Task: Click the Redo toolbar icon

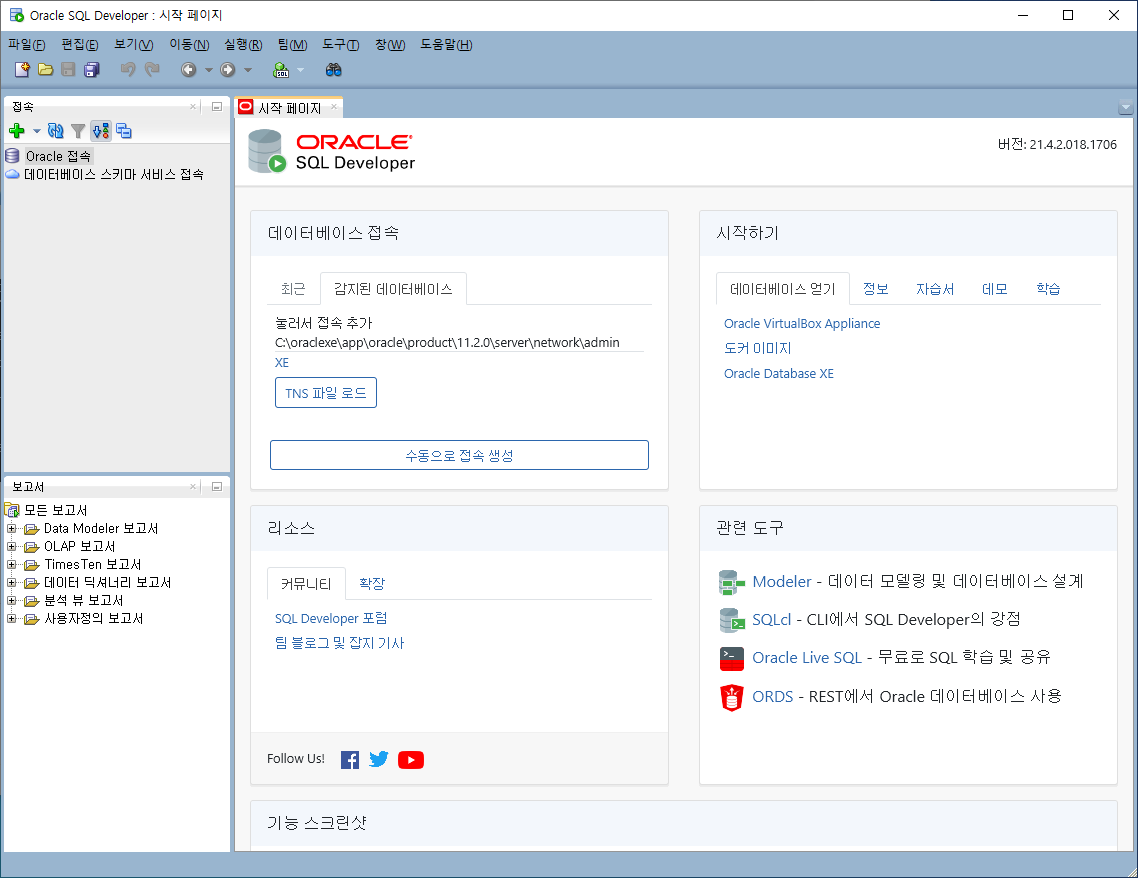Action: (x=152, y=70)
